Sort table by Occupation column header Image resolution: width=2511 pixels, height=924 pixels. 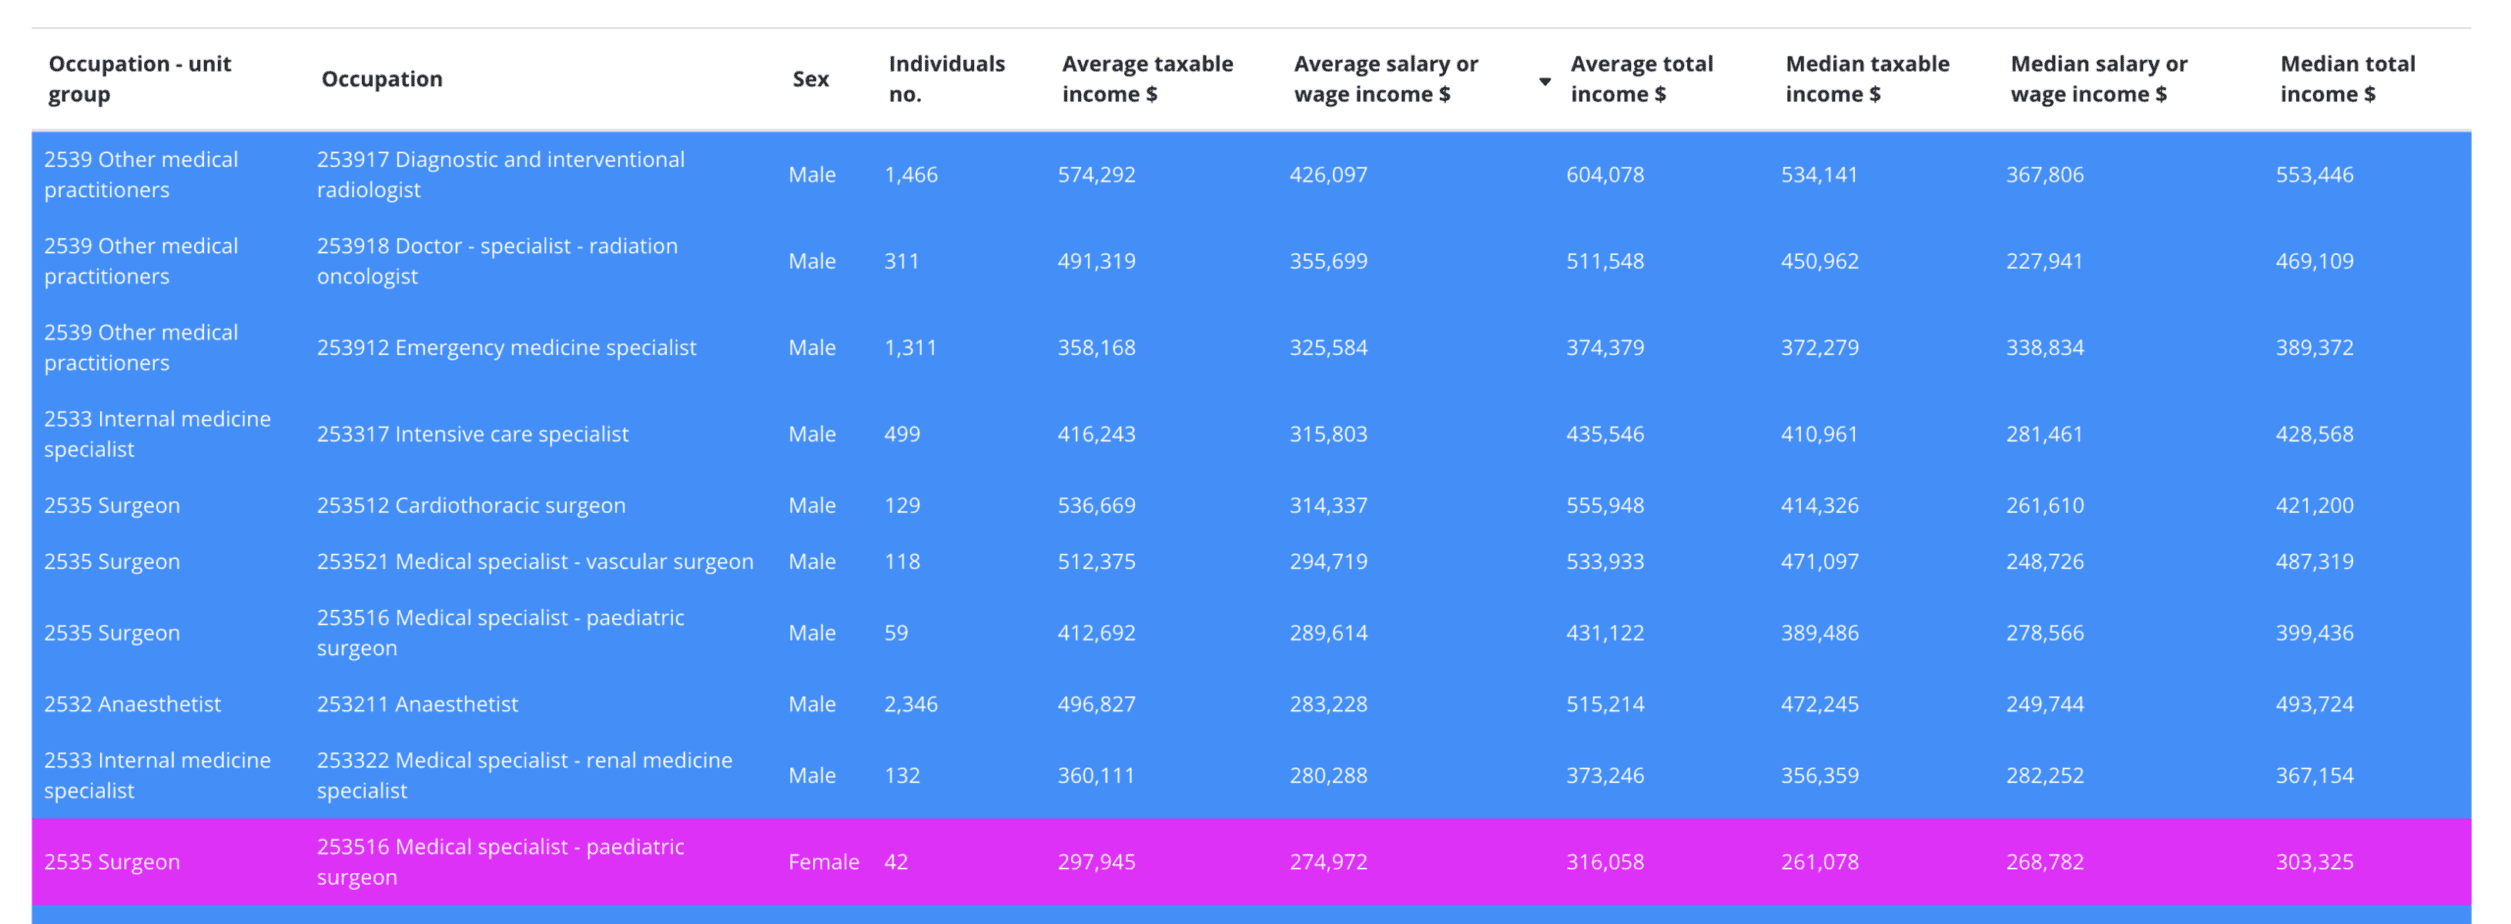[x=381, y=79]
